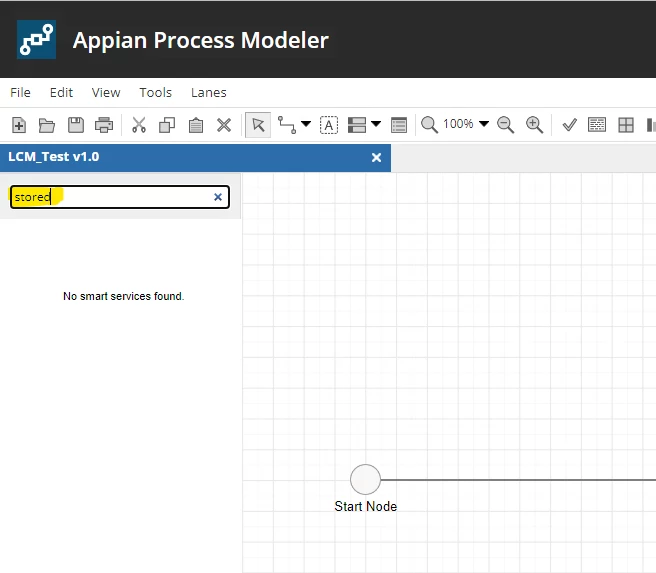This screenshot has height=573, width=656.
Task: Click the 'No smart services found.' message
Action: 123,296
